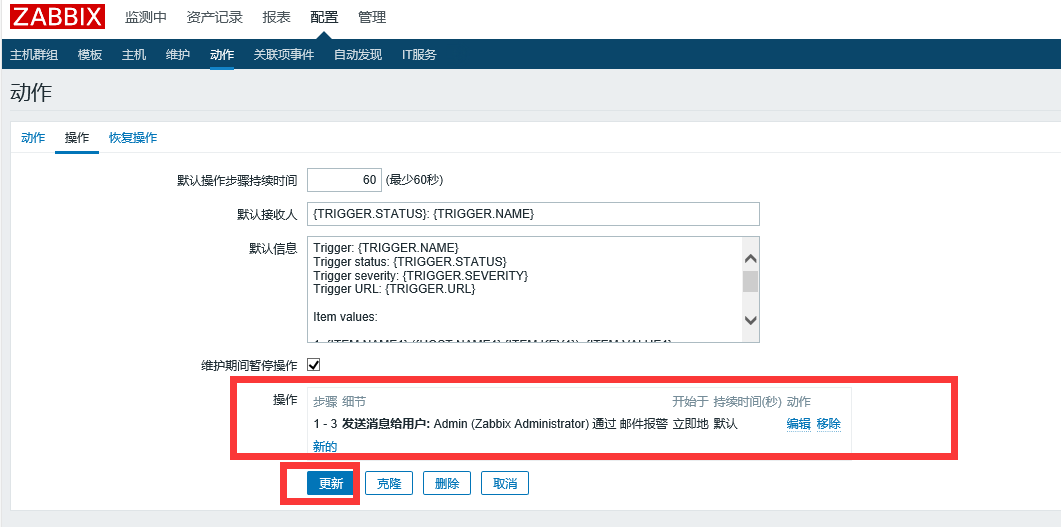Click inside the 默认信息 message textarea
Image resolution: width=1061 pixels, height=527 pixels.
(x=524, y=289)
